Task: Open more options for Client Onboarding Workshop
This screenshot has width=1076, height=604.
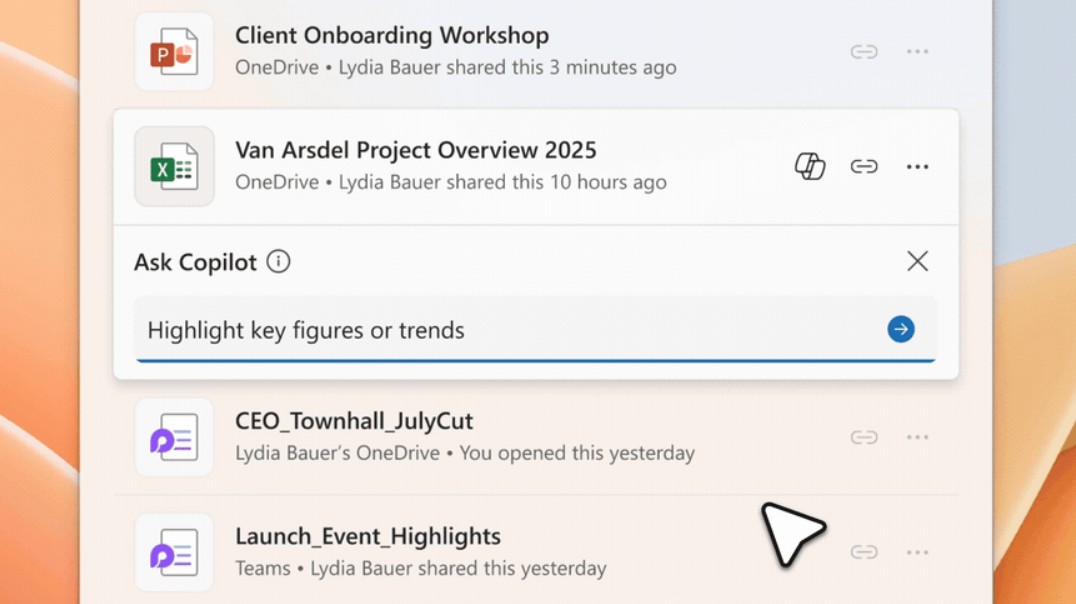Action: (917, 52)
